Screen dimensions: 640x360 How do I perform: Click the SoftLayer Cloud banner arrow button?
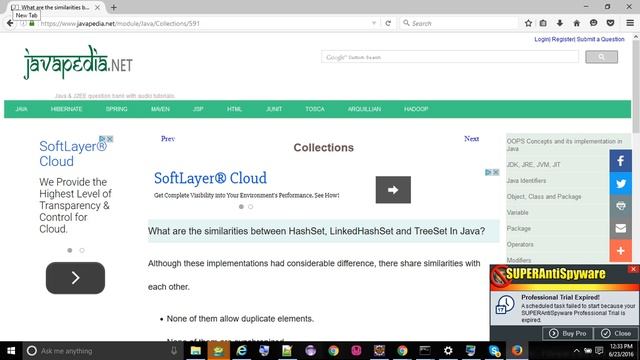[x=393, y=190]
